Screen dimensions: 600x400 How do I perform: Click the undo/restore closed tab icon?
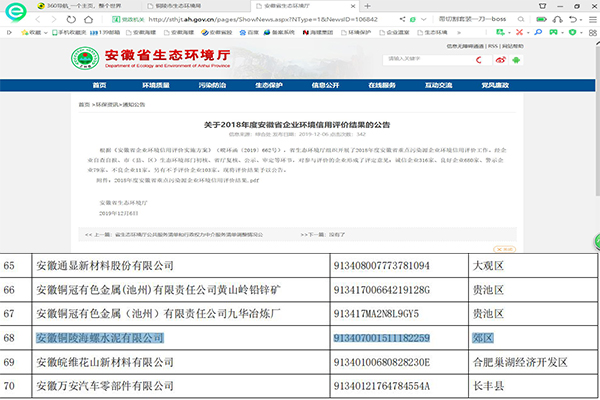coord(573,19)
